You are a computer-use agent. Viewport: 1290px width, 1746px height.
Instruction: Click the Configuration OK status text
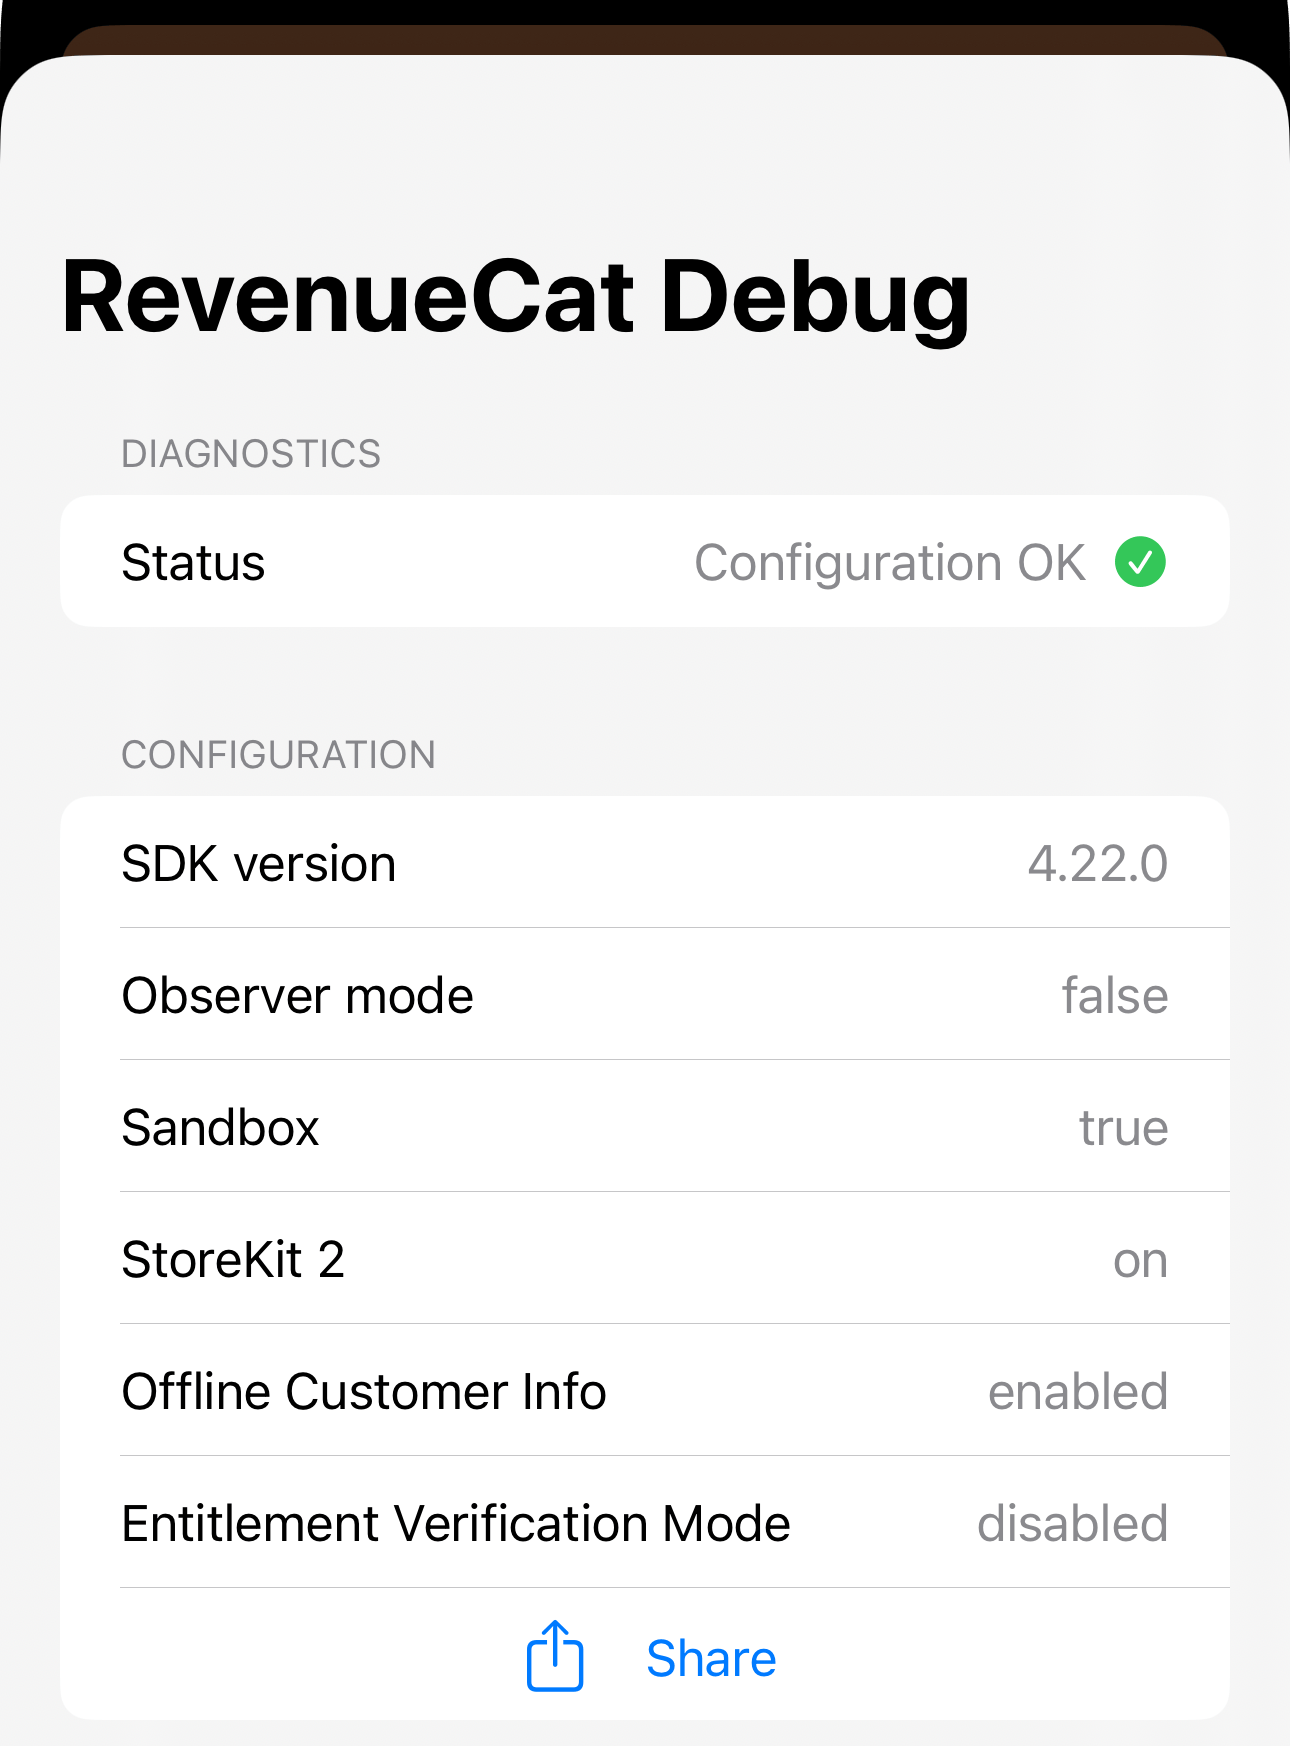pos(891,562)
